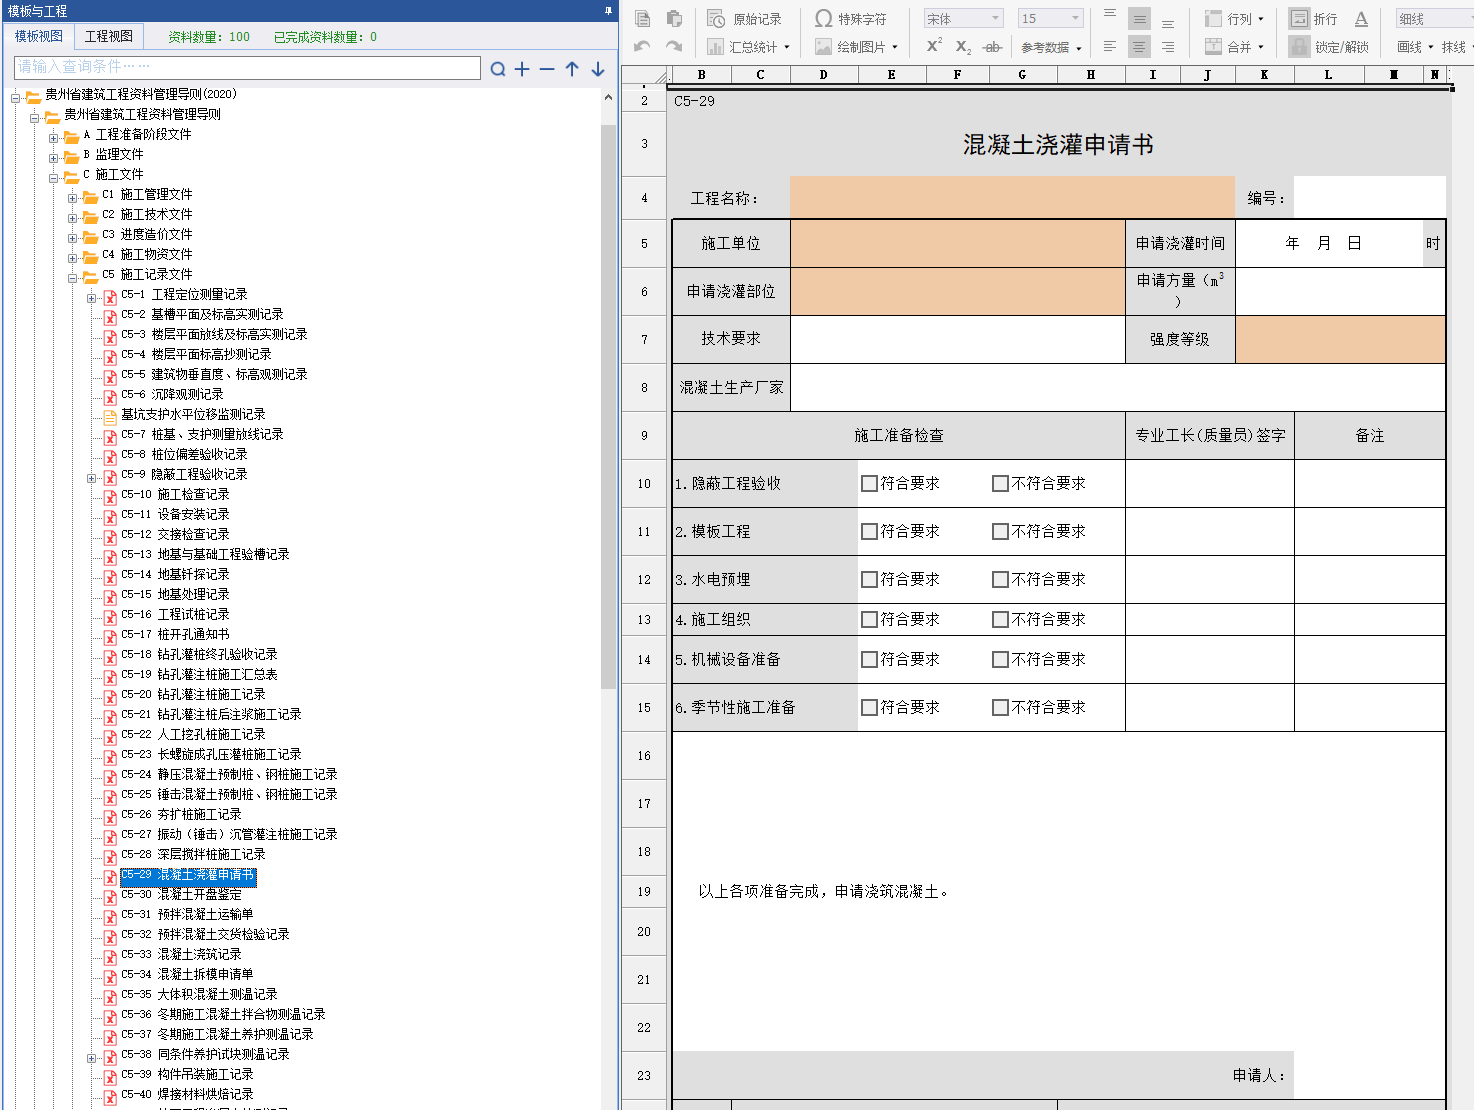Check 不符合要求 for 模板工程
The height and width of the screenshot is (1110, 1474).
coord(1000,532)
